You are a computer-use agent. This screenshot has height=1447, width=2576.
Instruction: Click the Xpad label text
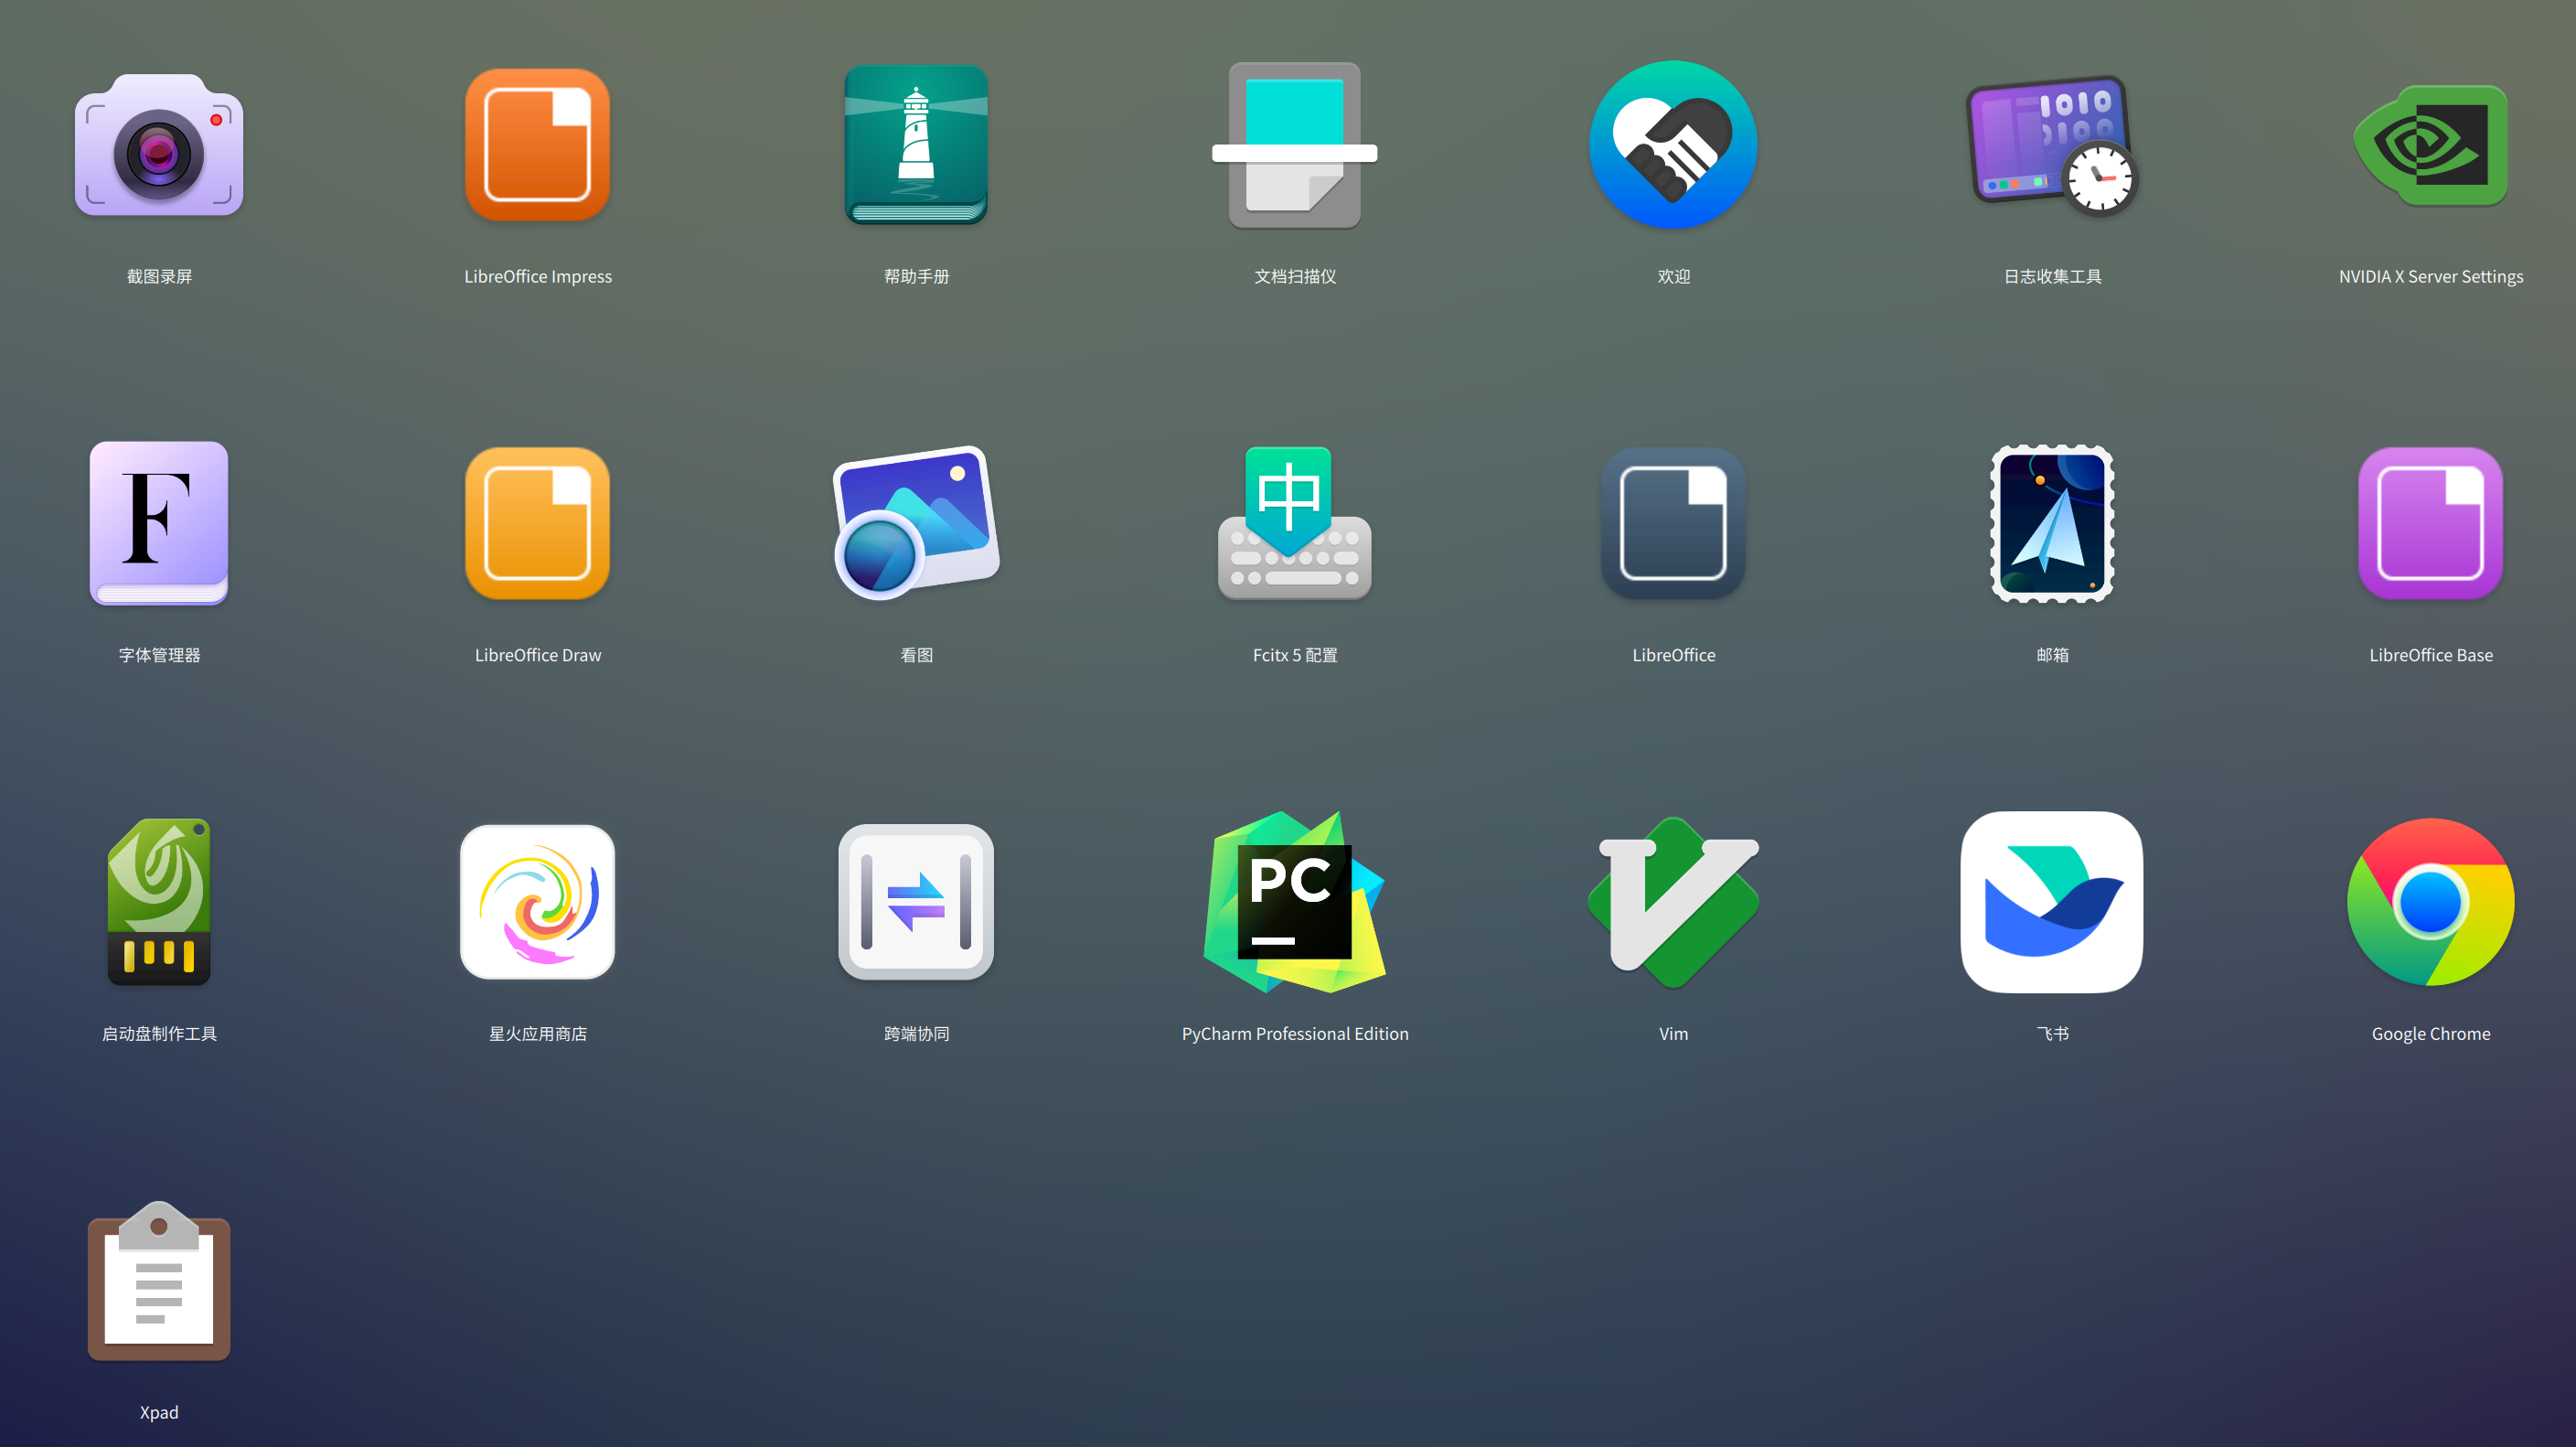tap(159, 1412)
